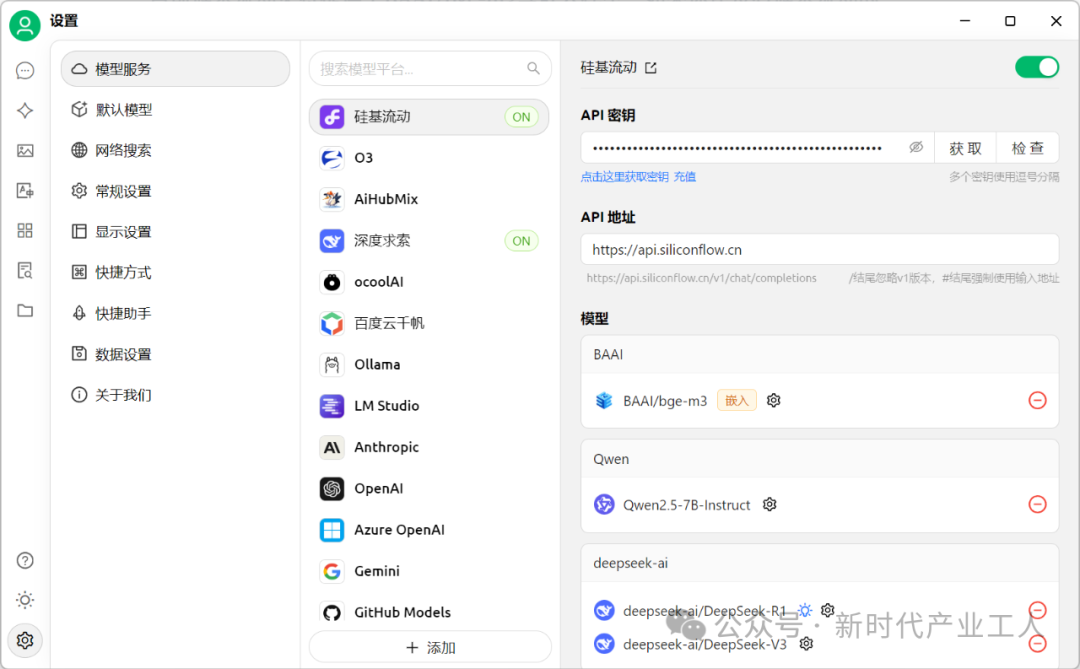The height and width of the screenshot is (669, 1080).
Task: Click the 获取 API key button
Action: tap(965, 148)
